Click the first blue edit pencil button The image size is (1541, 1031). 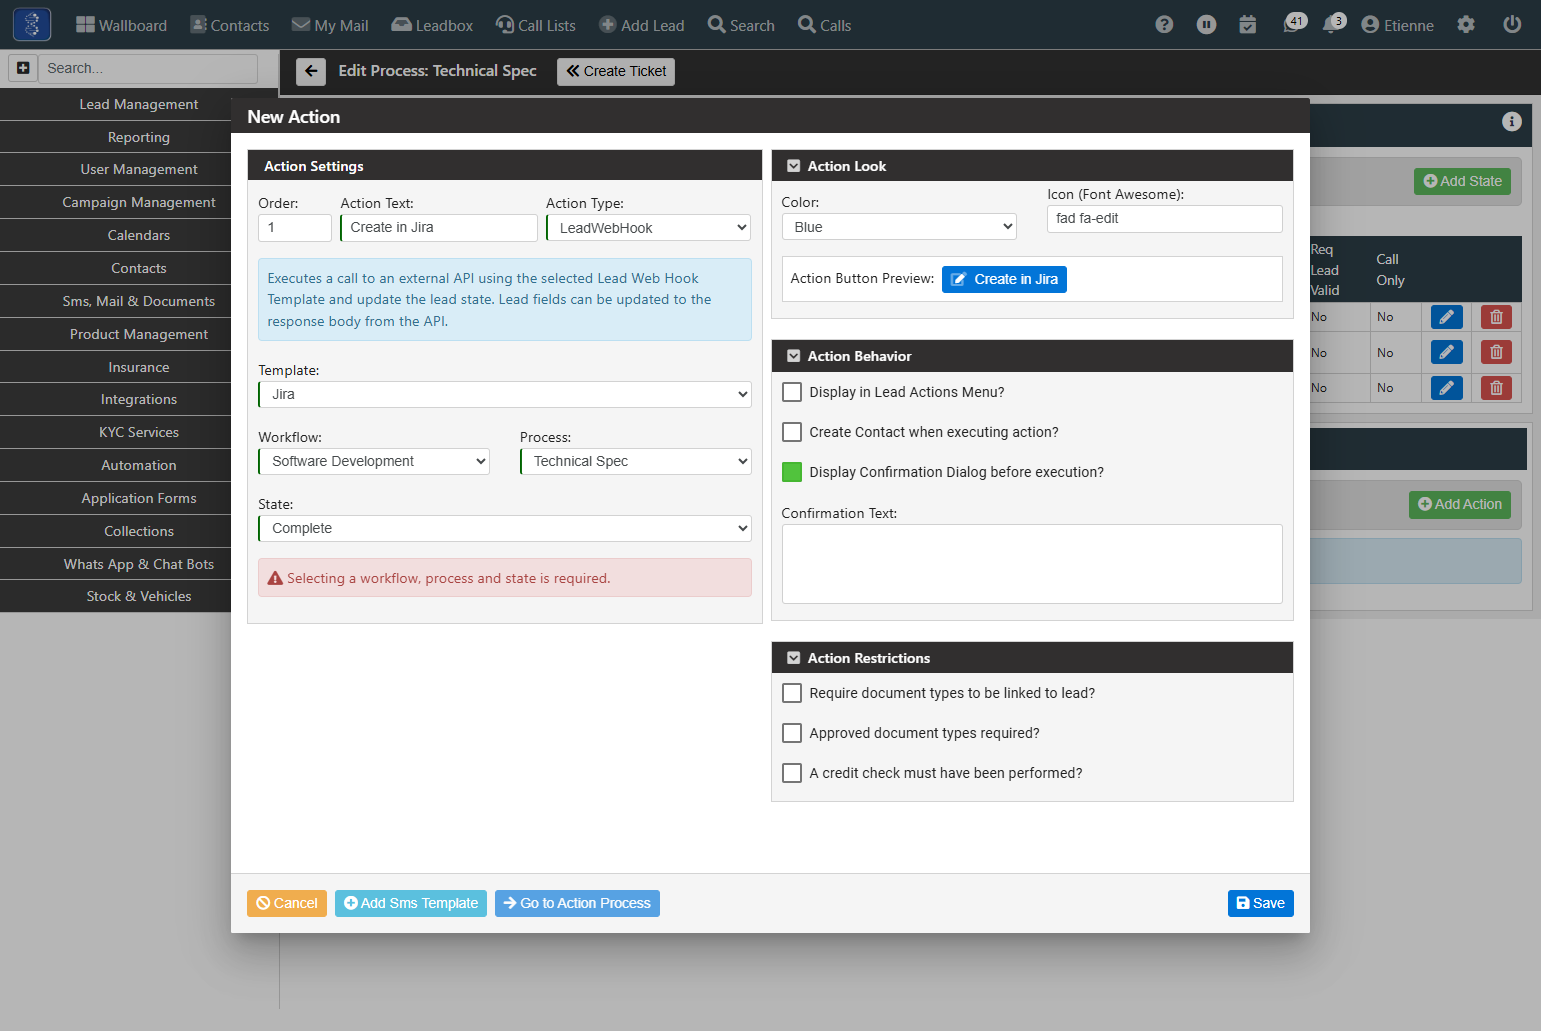pyautogui.click(x=1447, y=317)
